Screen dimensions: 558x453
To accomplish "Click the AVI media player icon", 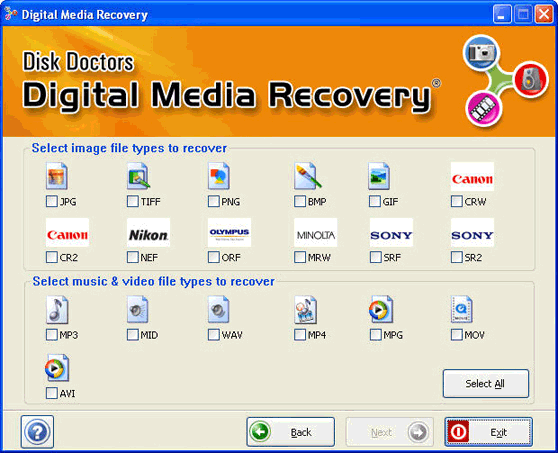I will click(x=57, y=368).
